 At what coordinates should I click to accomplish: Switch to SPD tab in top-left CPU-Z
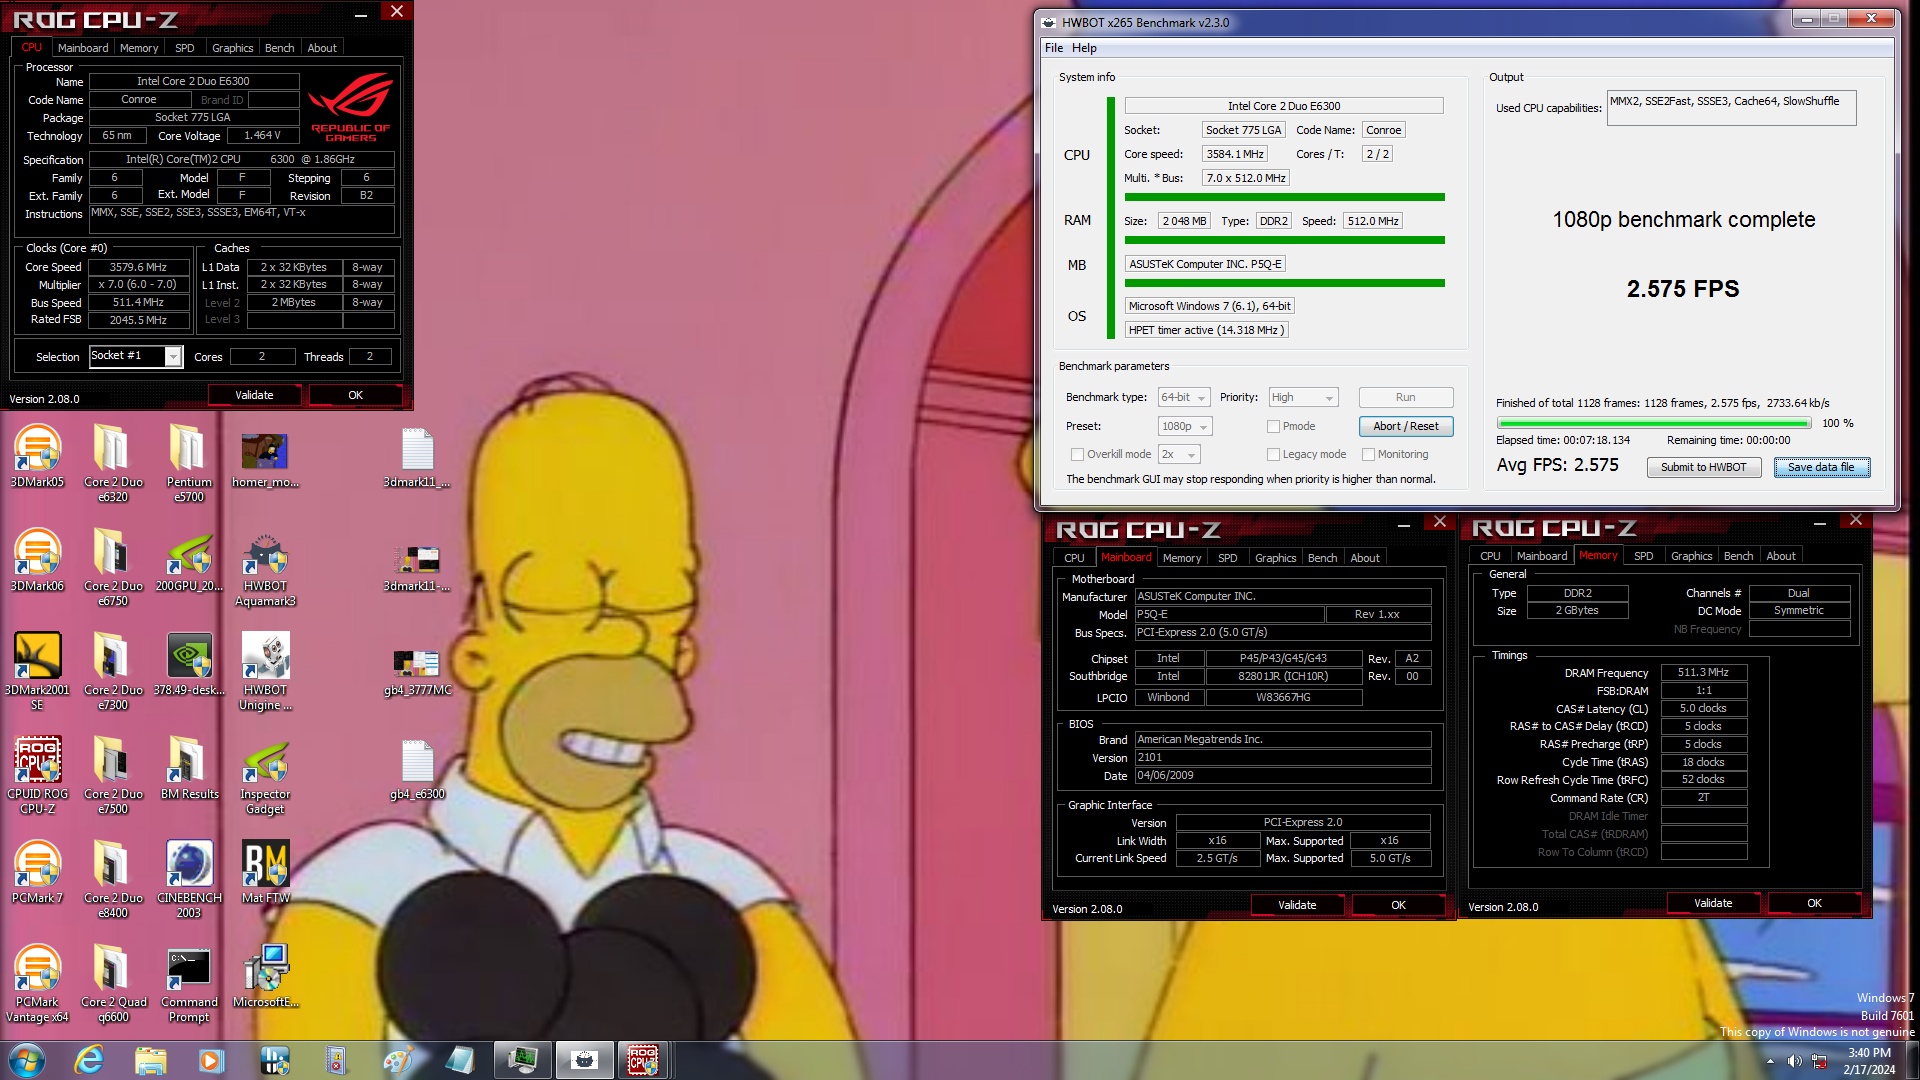pos(185,48)
